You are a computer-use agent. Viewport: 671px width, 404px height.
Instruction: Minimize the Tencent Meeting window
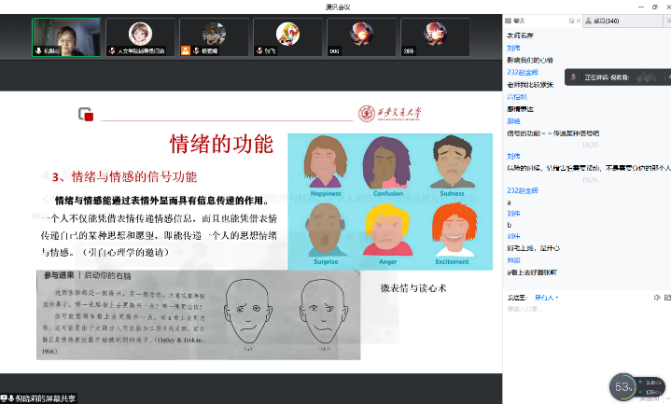click(x=641, y=7)
